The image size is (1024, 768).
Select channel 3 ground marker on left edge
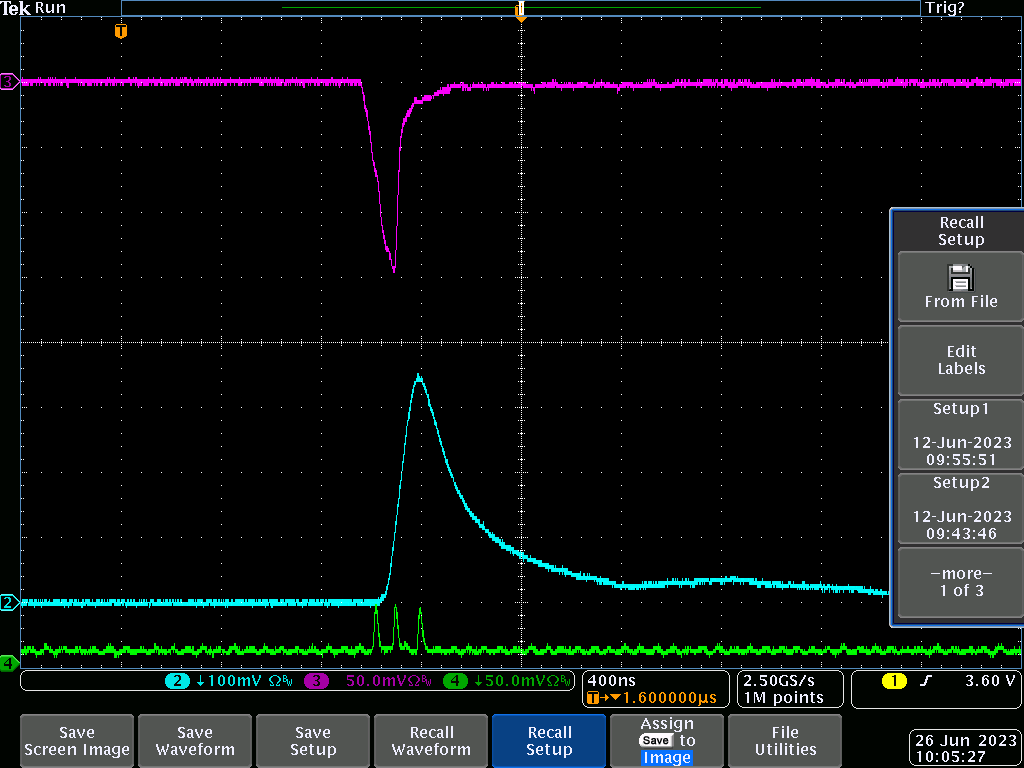(9, 82)
